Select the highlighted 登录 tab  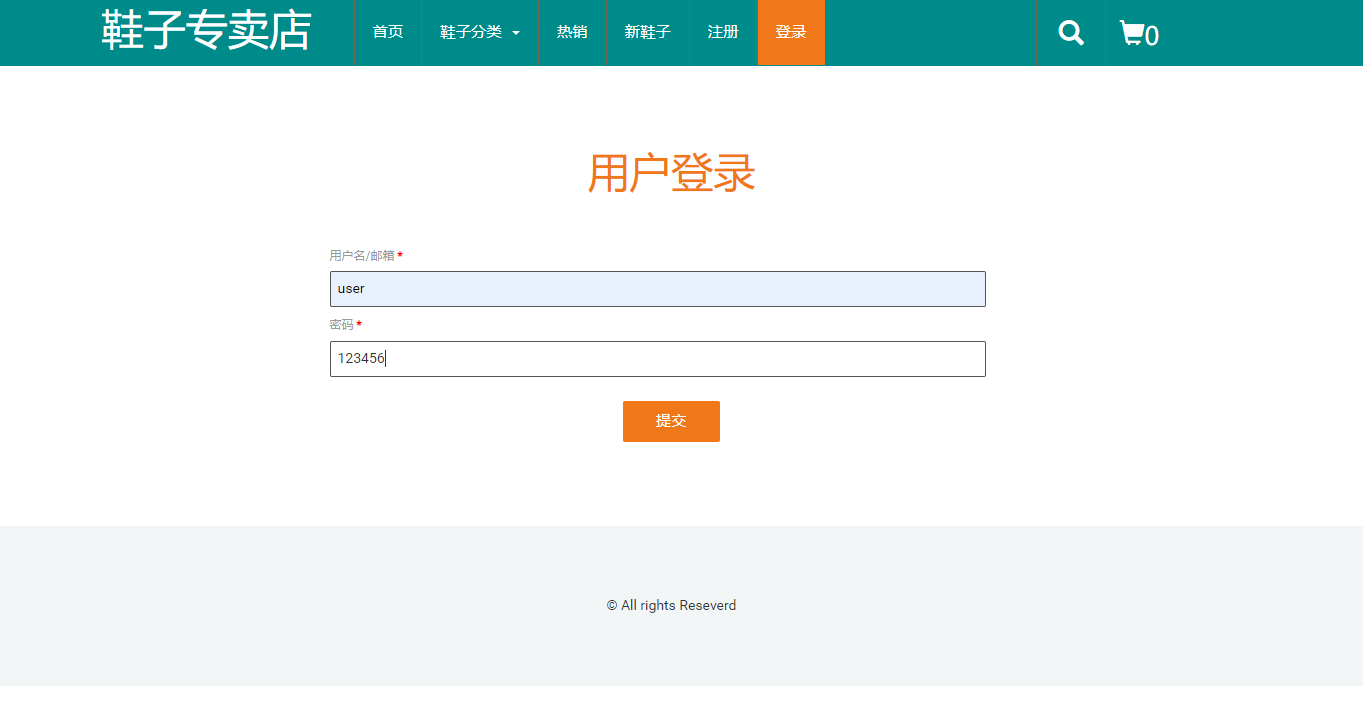tap(791, 32)
